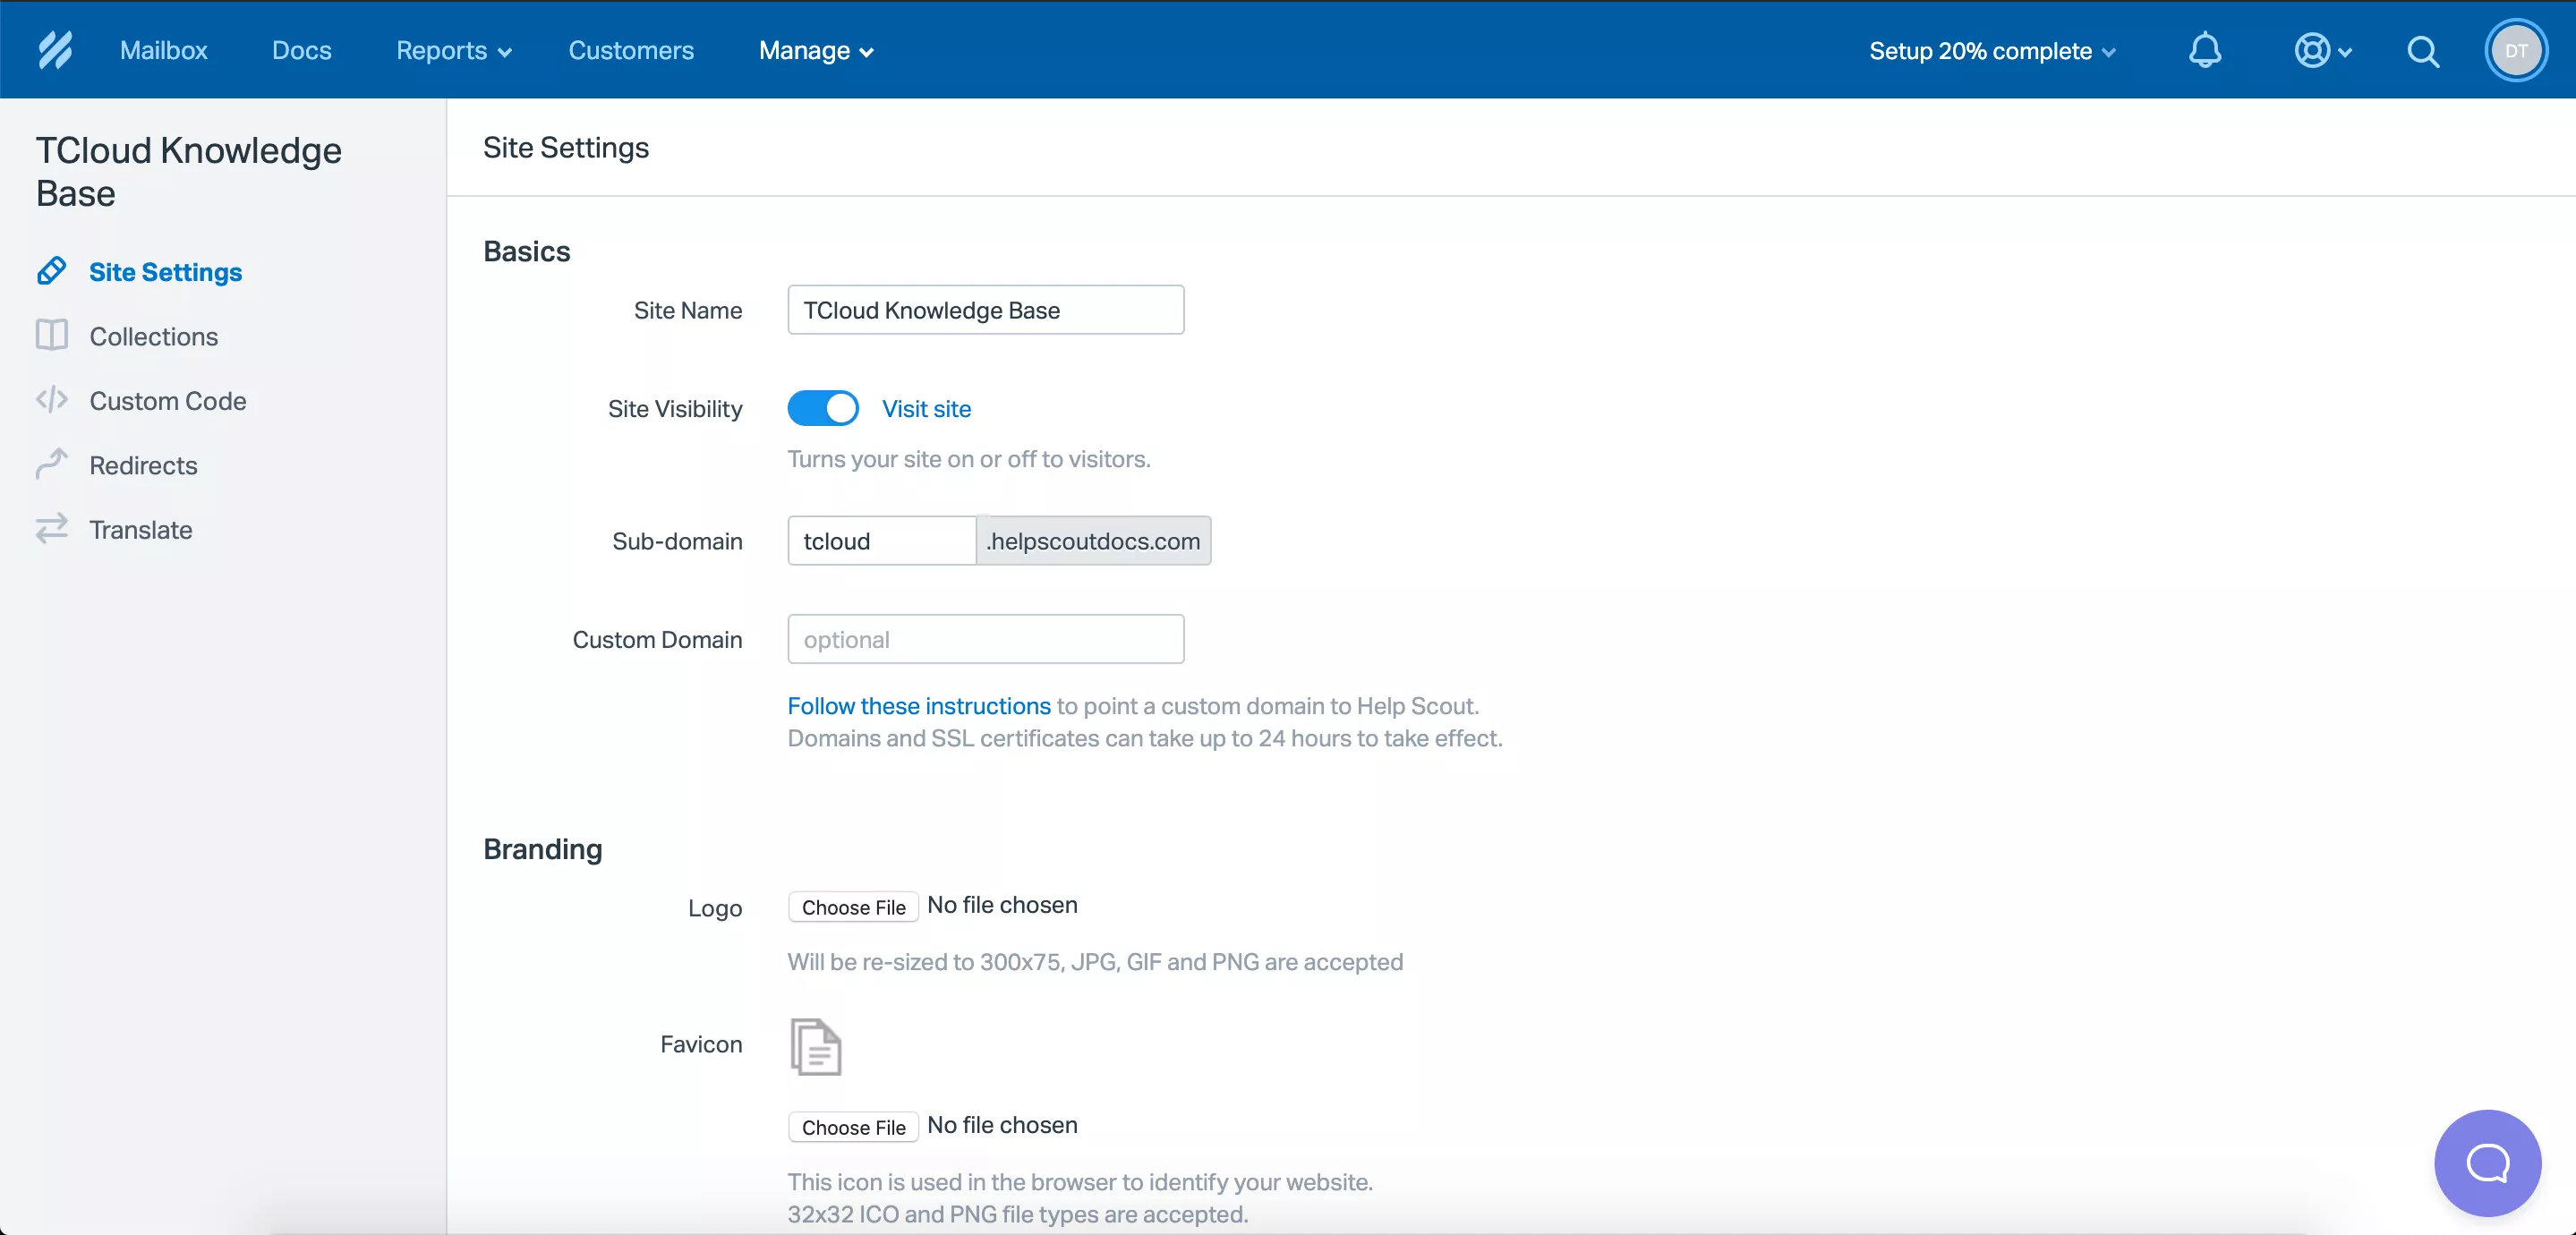Open the help lifebuoy menu
The width and height of the screenshot is (2576, 1235).
pos(2322,50)
